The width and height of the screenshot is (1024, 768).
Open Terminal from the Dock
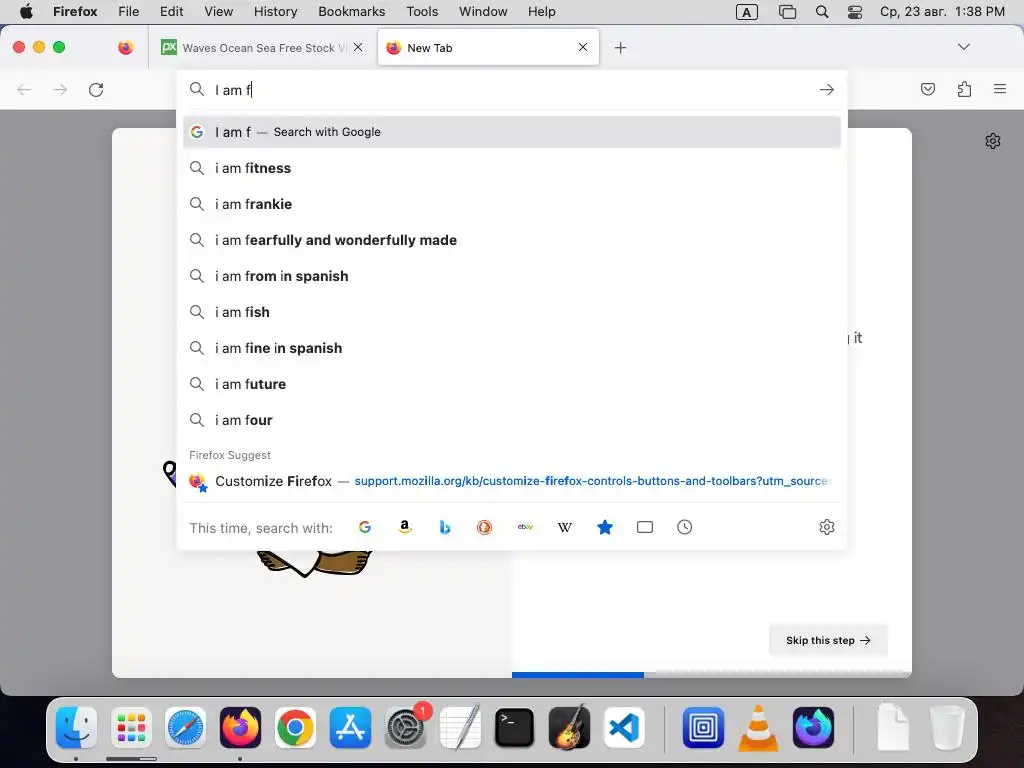tap(515, 728)
